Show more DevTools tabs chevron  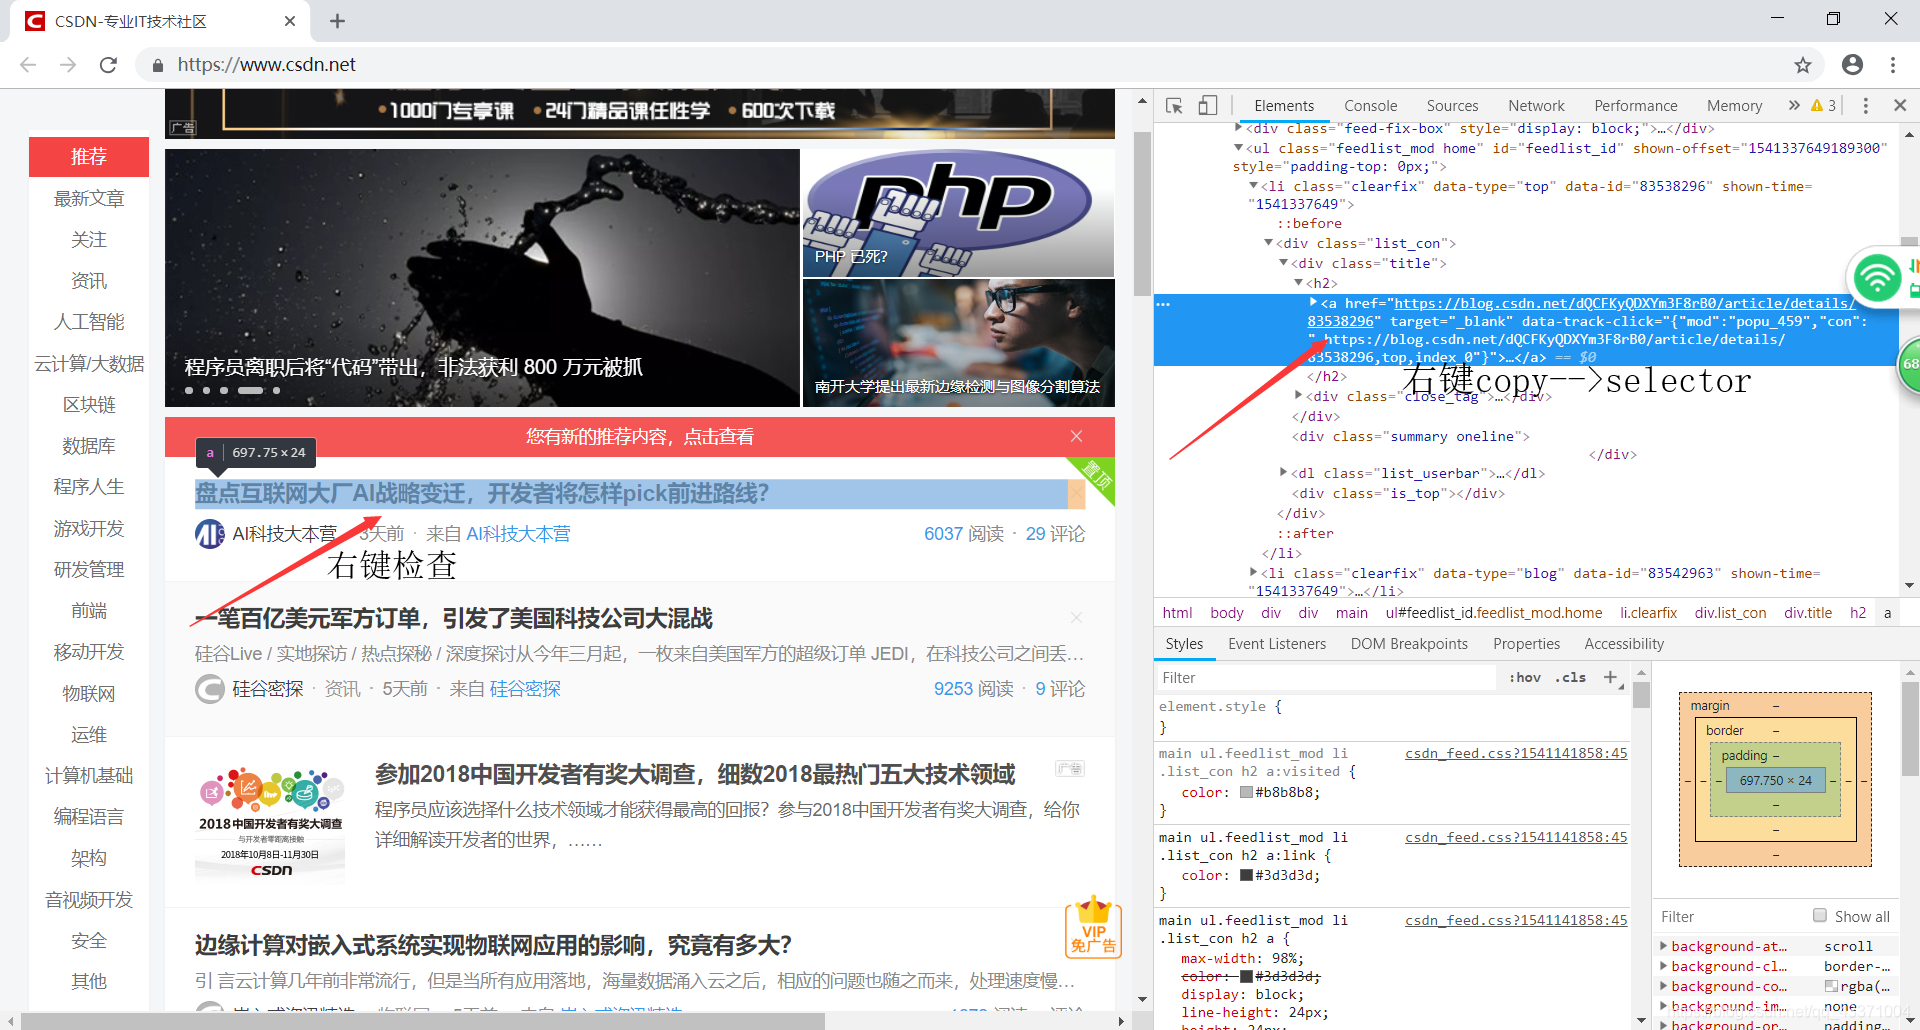point(1794,105)
